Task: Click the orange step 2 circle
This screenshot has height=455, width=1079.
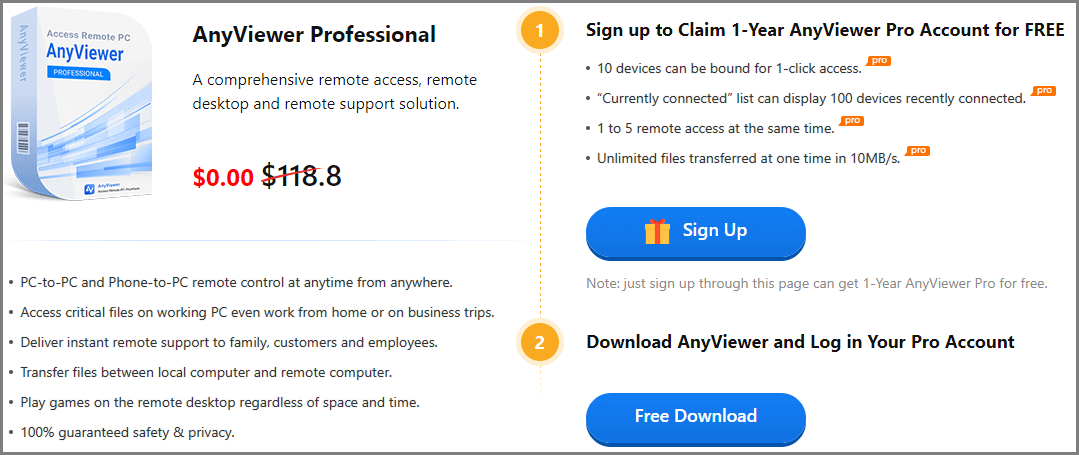Action: click(540, 341)
